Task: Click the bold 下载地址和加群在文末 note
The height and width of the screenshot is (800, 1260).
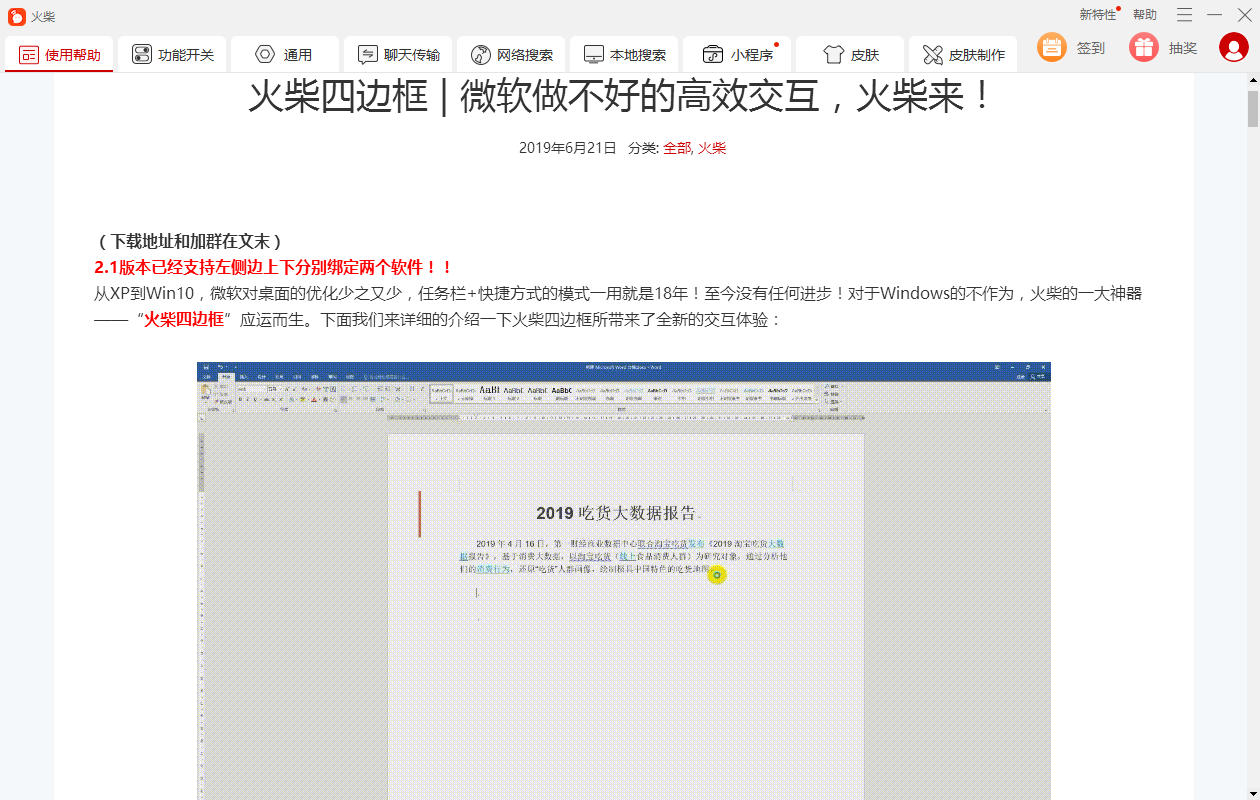Action: tap(190, 242)
